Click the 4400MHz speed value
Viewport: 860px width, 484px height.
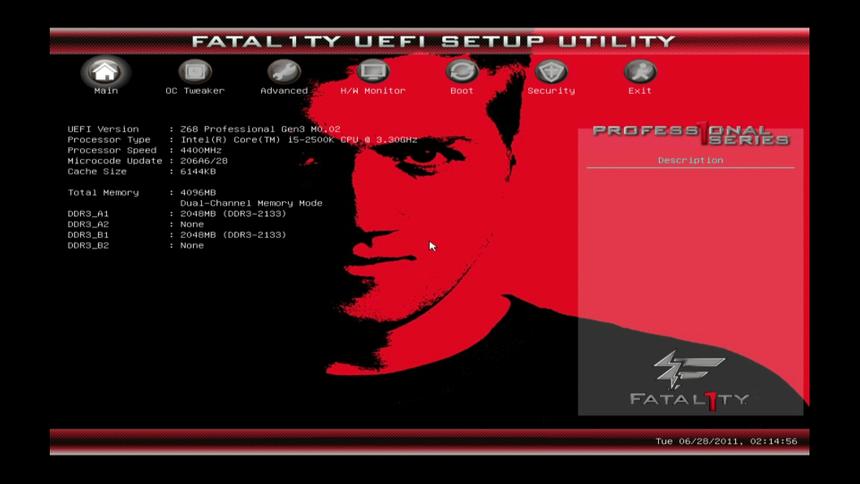201,150
